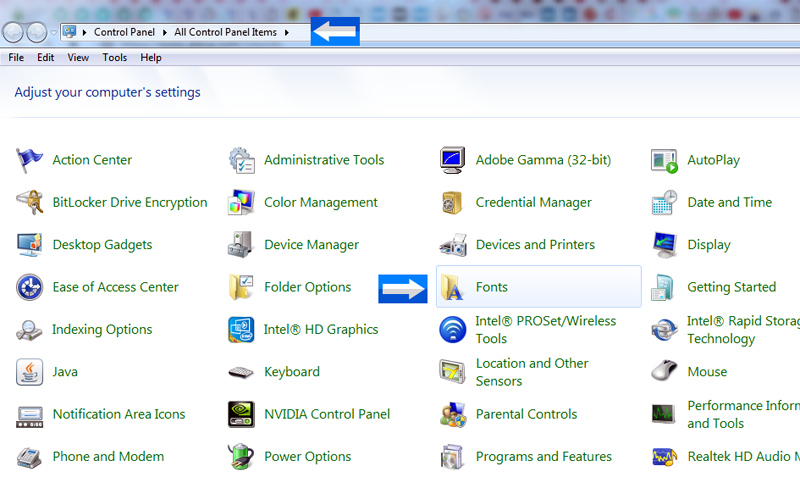Viewport: 800px width, 483px height.
Task: Expand the arrow before Control Panel breadcrumb
Action: [x=85, y=32]
